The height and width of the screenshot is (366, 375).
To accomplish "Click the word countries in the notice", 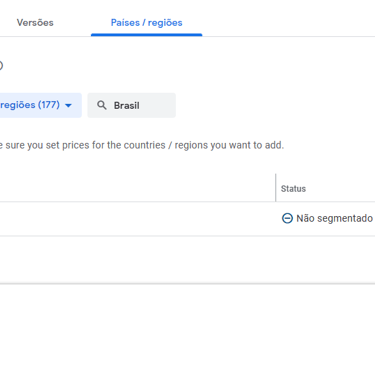I will coord(145,145).
